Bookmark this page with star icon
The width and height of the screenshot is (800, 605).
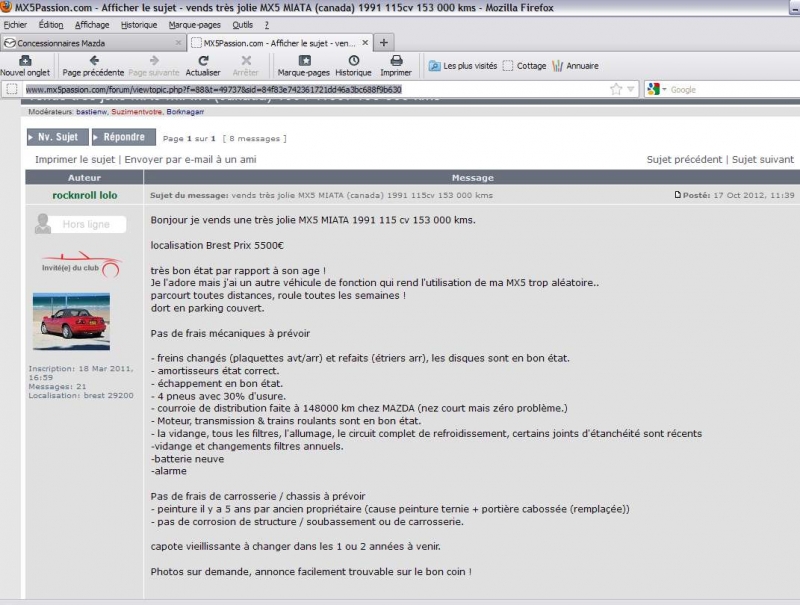616,89
